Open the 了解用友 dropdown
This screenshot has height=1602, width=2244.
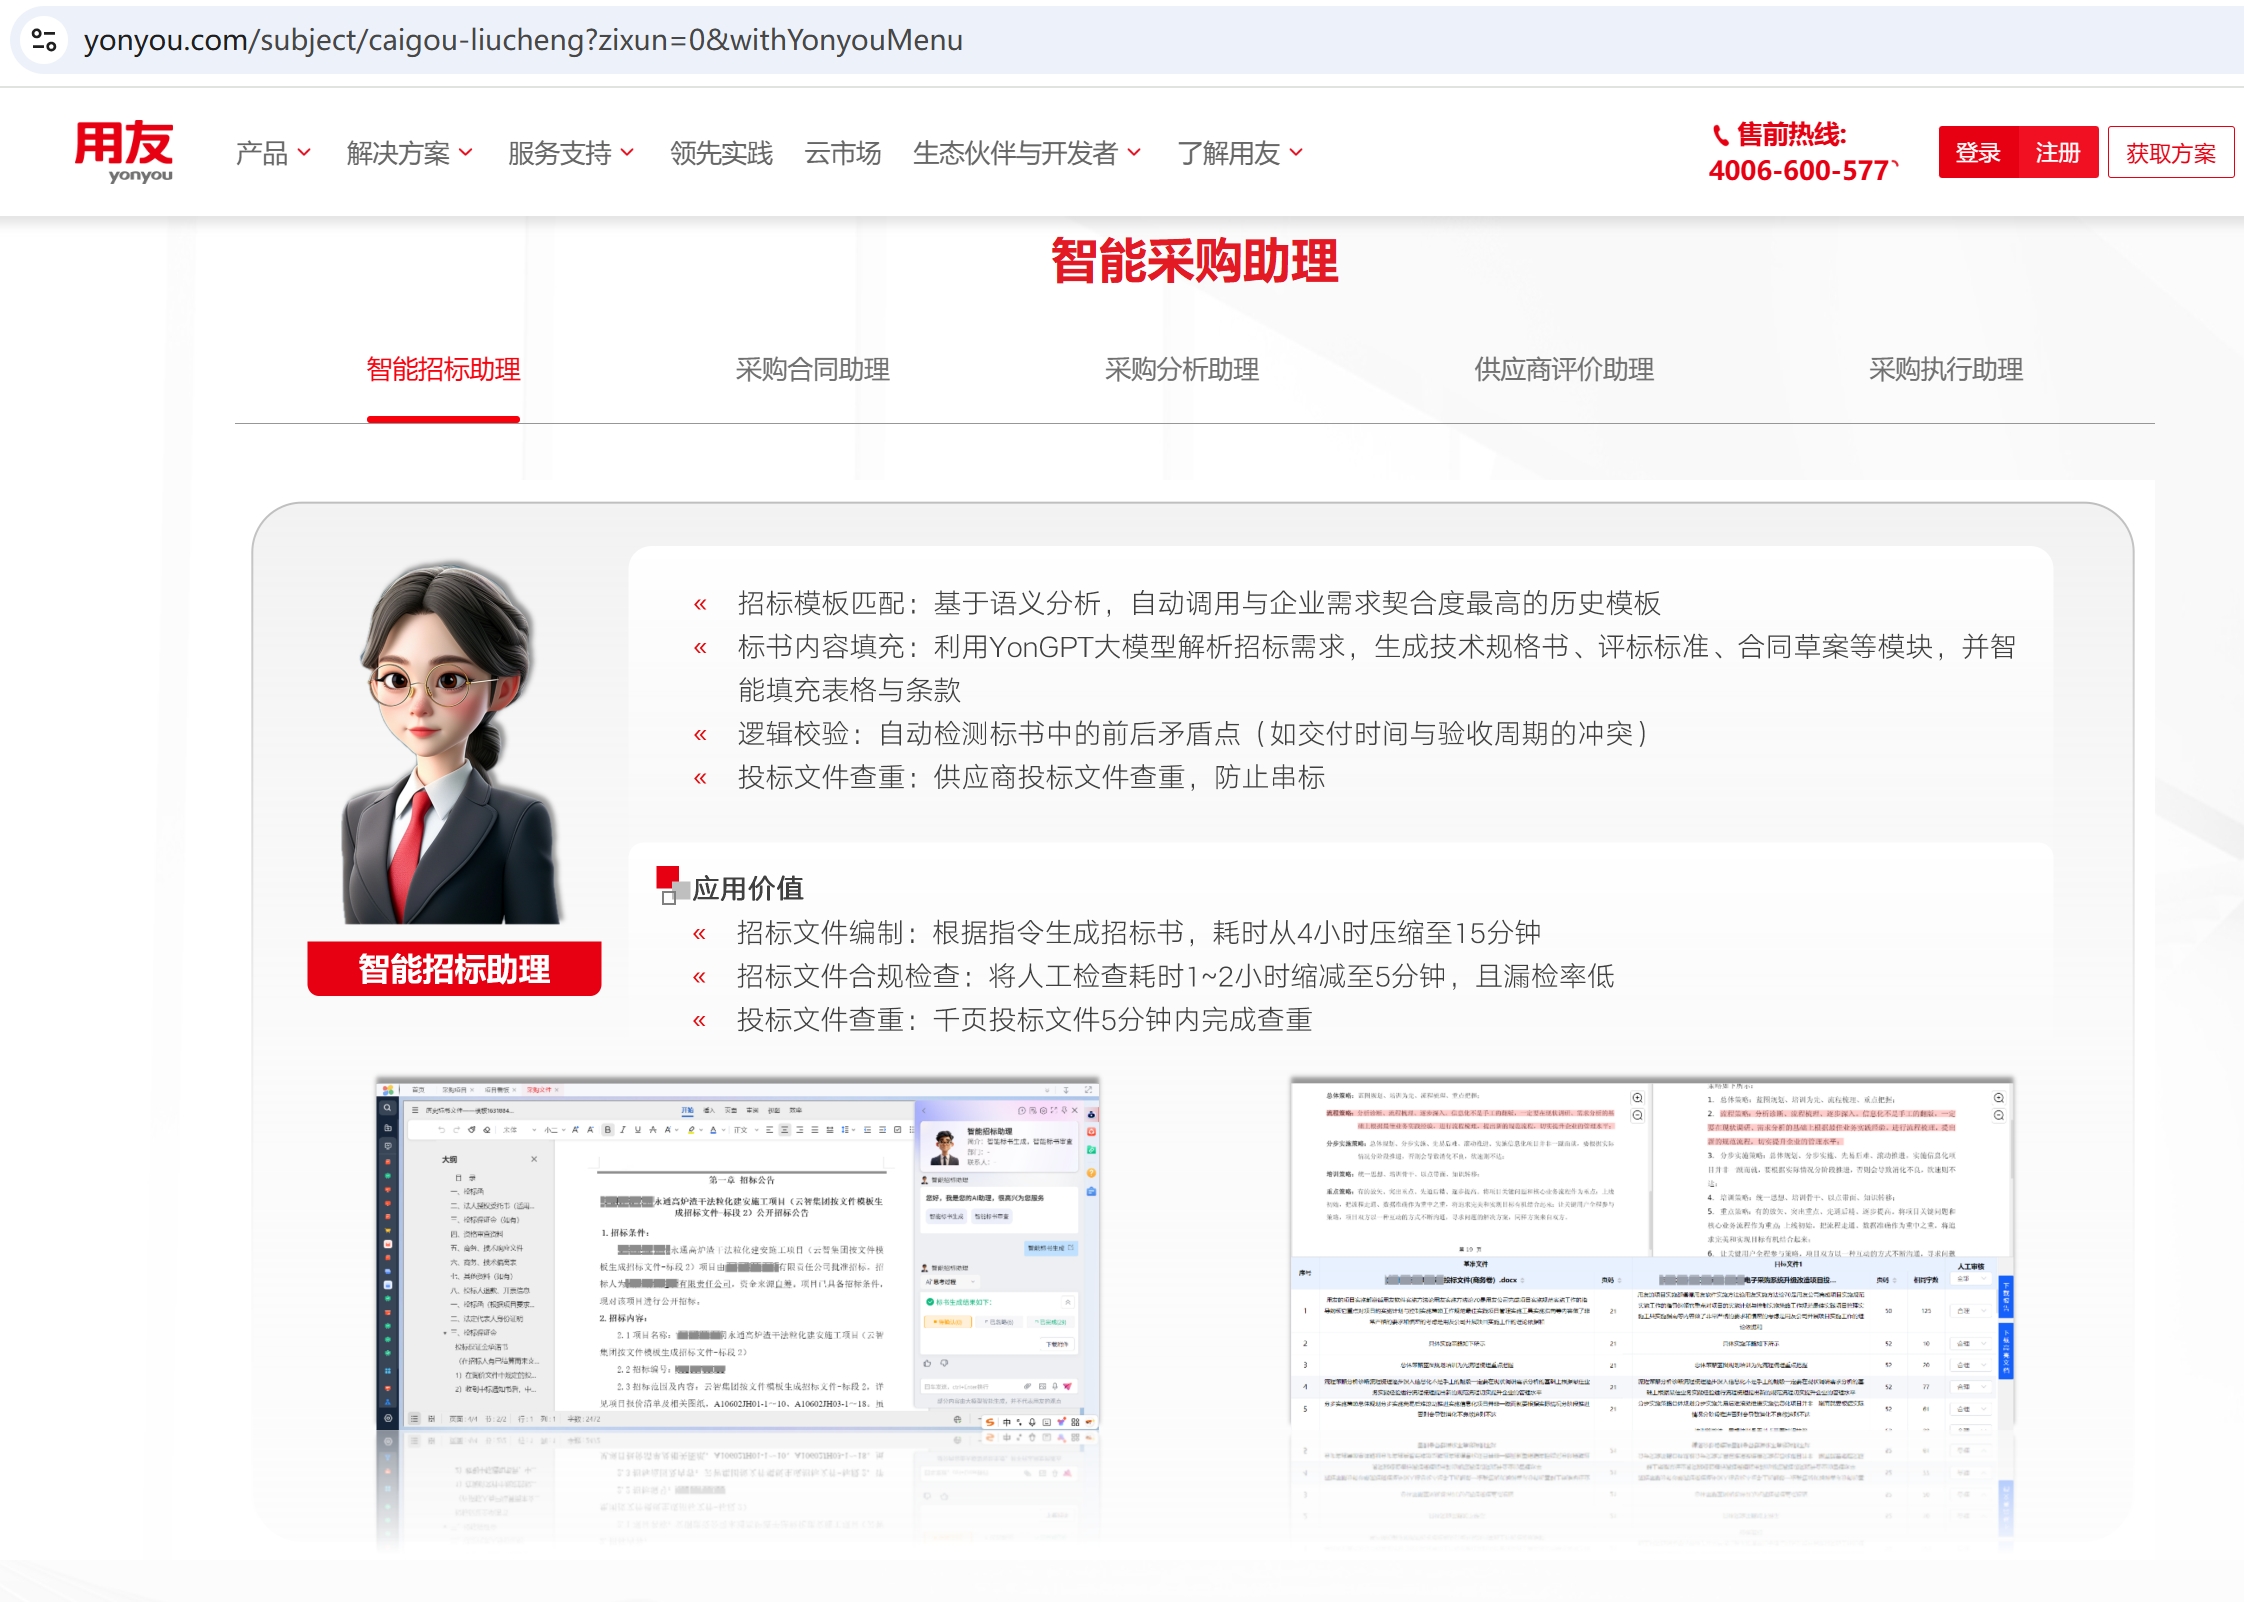1240,153
